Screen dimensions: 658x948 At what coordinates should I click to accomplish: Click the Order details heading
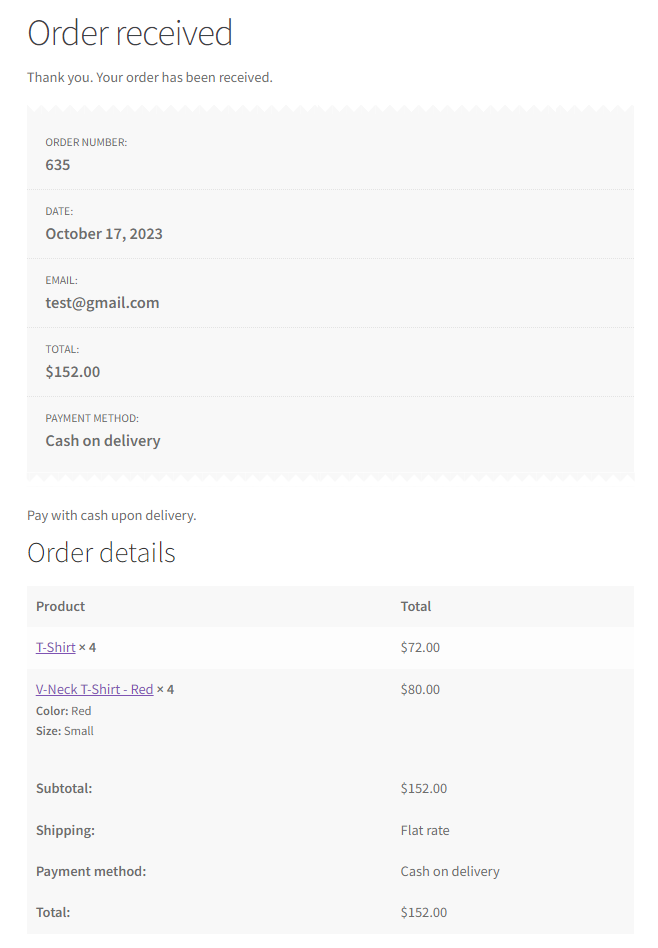[x=101, y=553]
